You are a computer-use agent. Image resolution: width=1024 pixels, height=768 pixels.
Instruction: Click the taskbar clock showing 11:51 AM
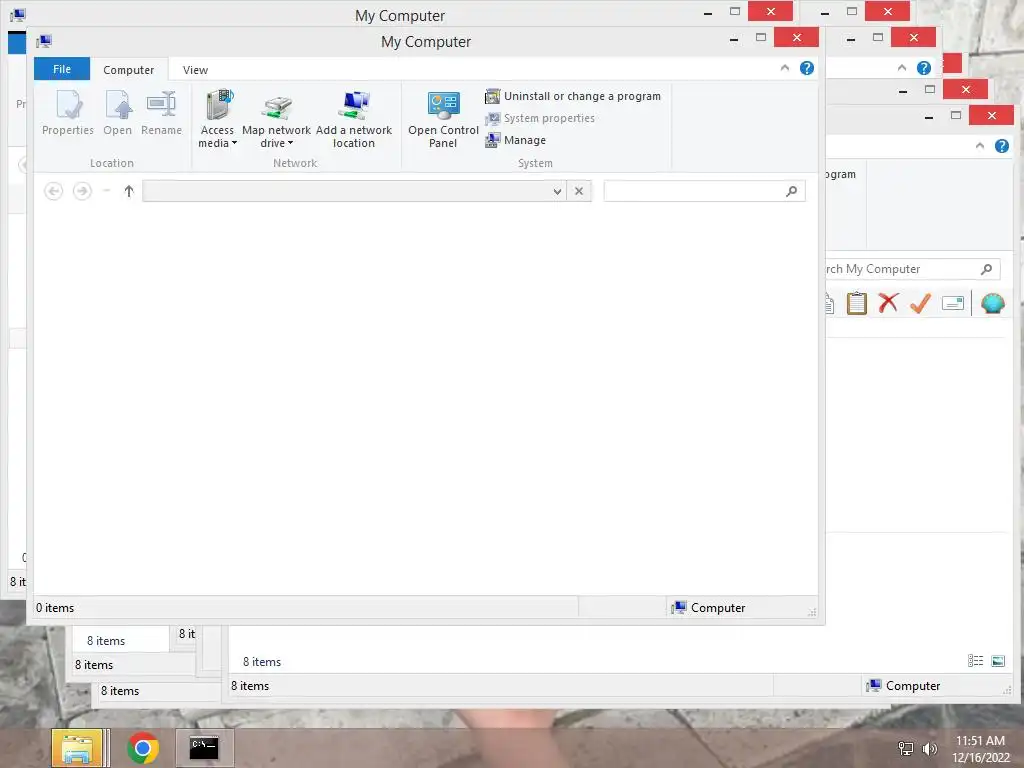[x=980, y=748]
